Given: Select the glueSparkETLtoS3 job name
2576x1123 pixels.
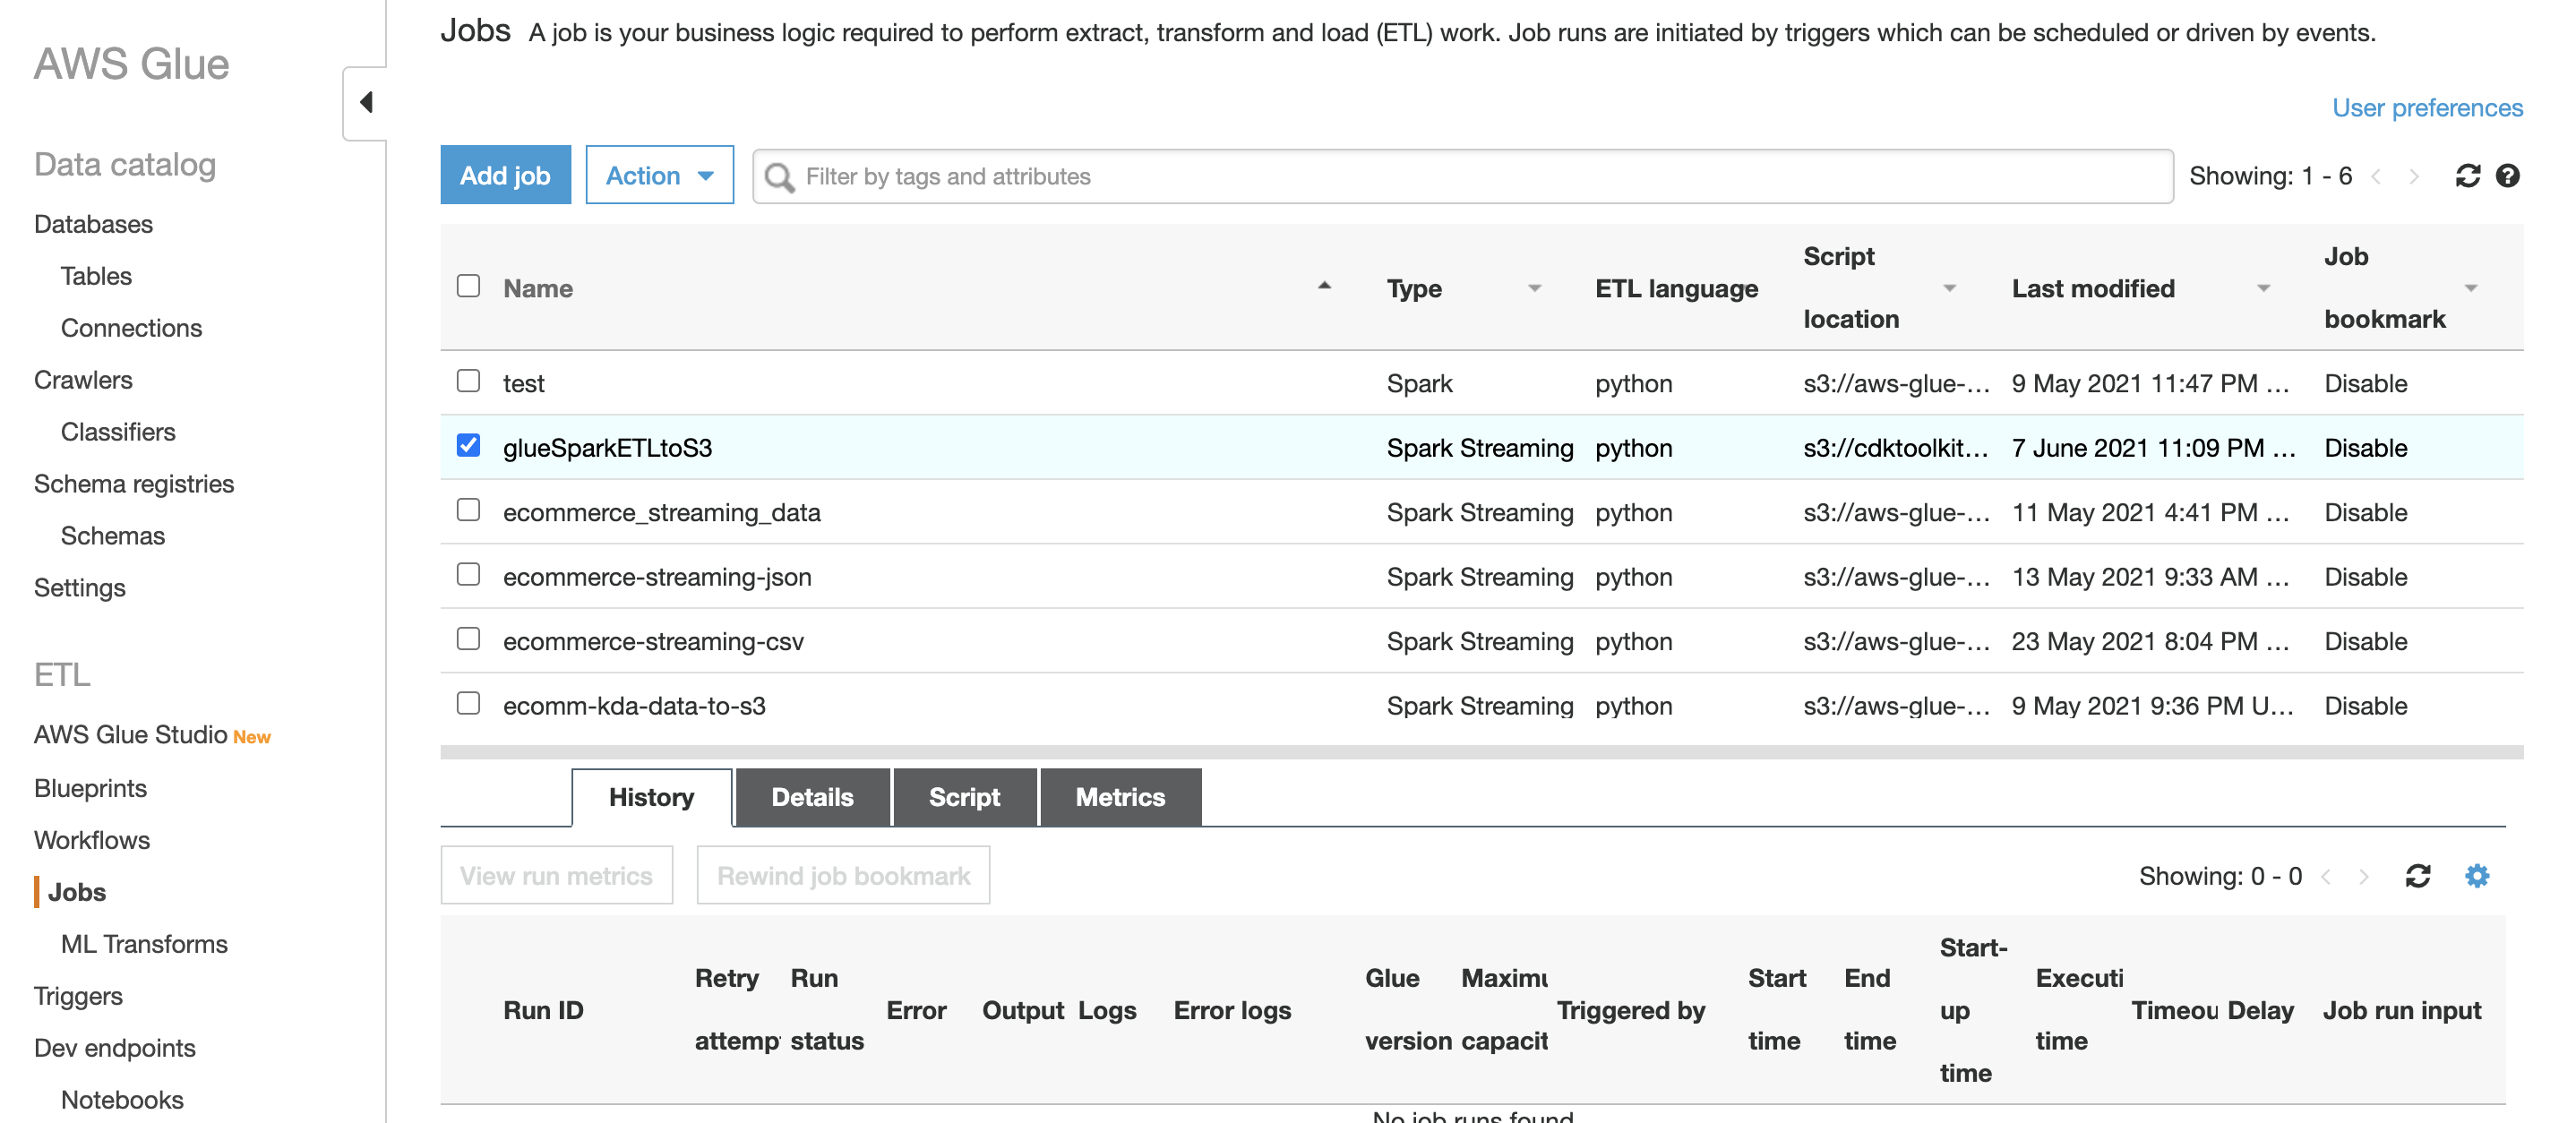Looking at the screenshot, I should [607, 448].
